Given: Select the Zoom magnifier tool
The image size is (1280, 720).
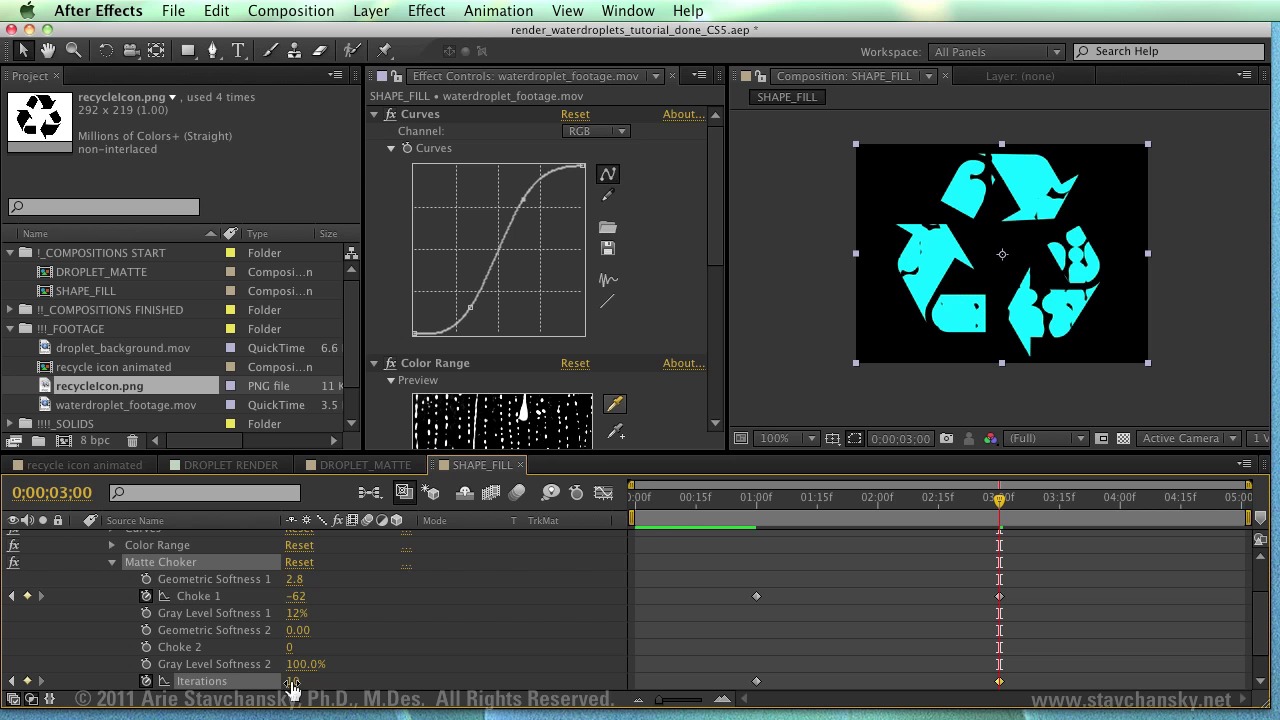Looking at the screenshot, I should coord(73,50).
